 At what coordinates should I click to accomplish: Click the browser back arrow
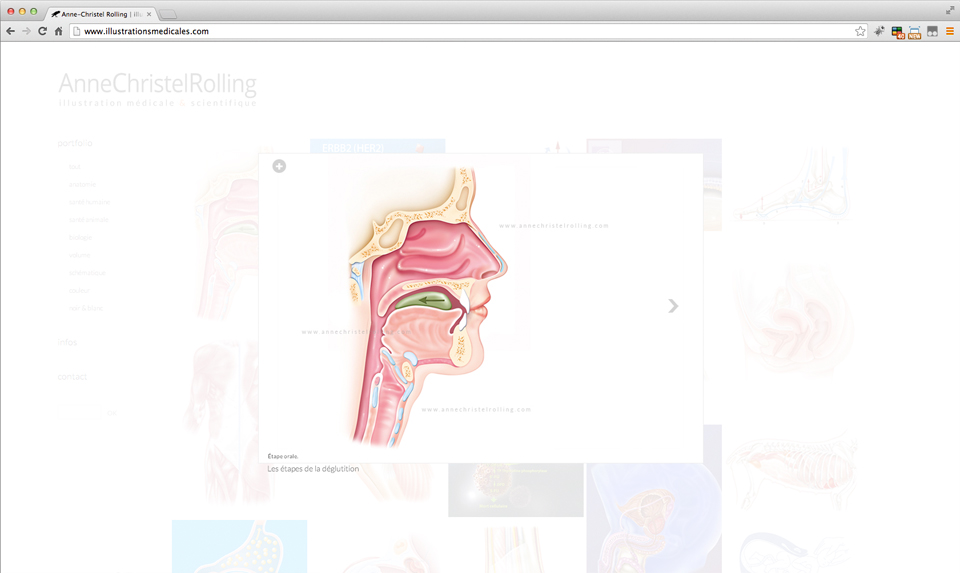10,31
